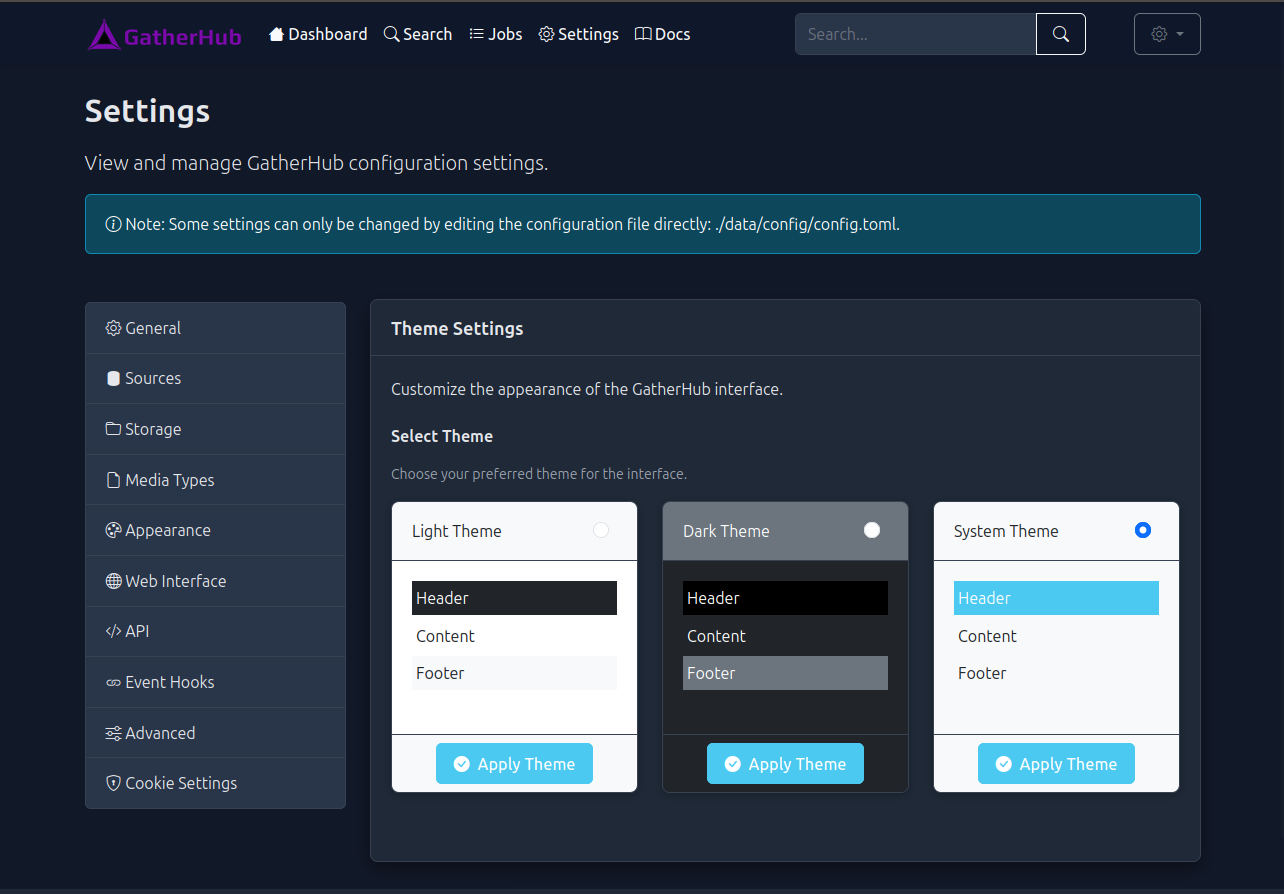
Task: Open the Docs page from the navbar
Action: tap(662, 33)
